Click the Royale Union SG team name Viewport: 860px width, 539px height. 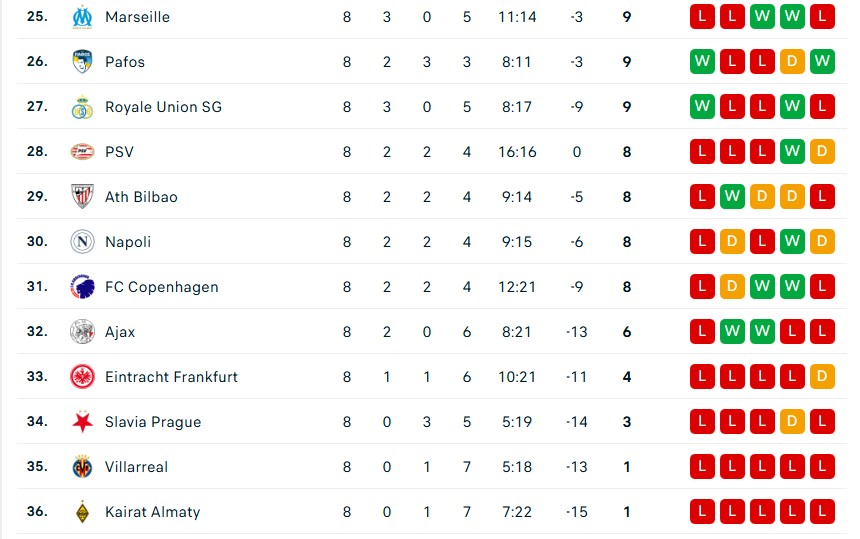click(163, 107)
